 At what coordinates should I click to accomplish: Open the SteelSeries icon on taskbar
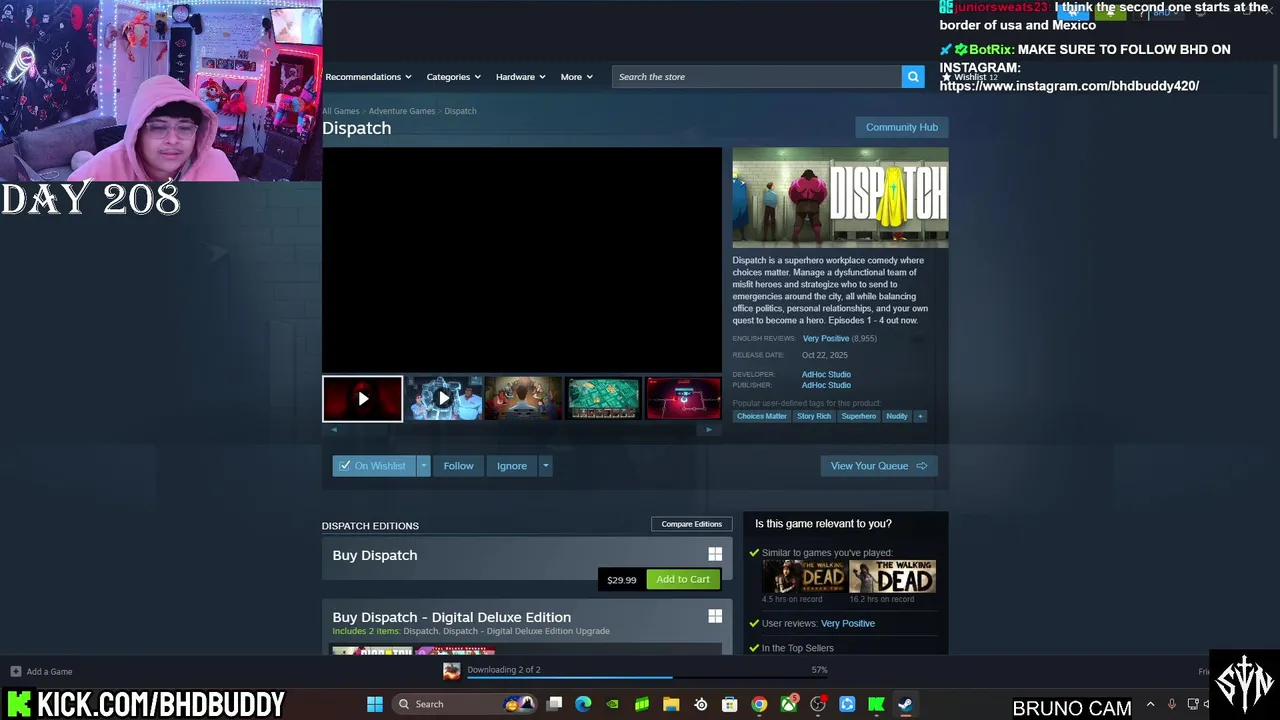pyautogui.click(x=701, y=704)
